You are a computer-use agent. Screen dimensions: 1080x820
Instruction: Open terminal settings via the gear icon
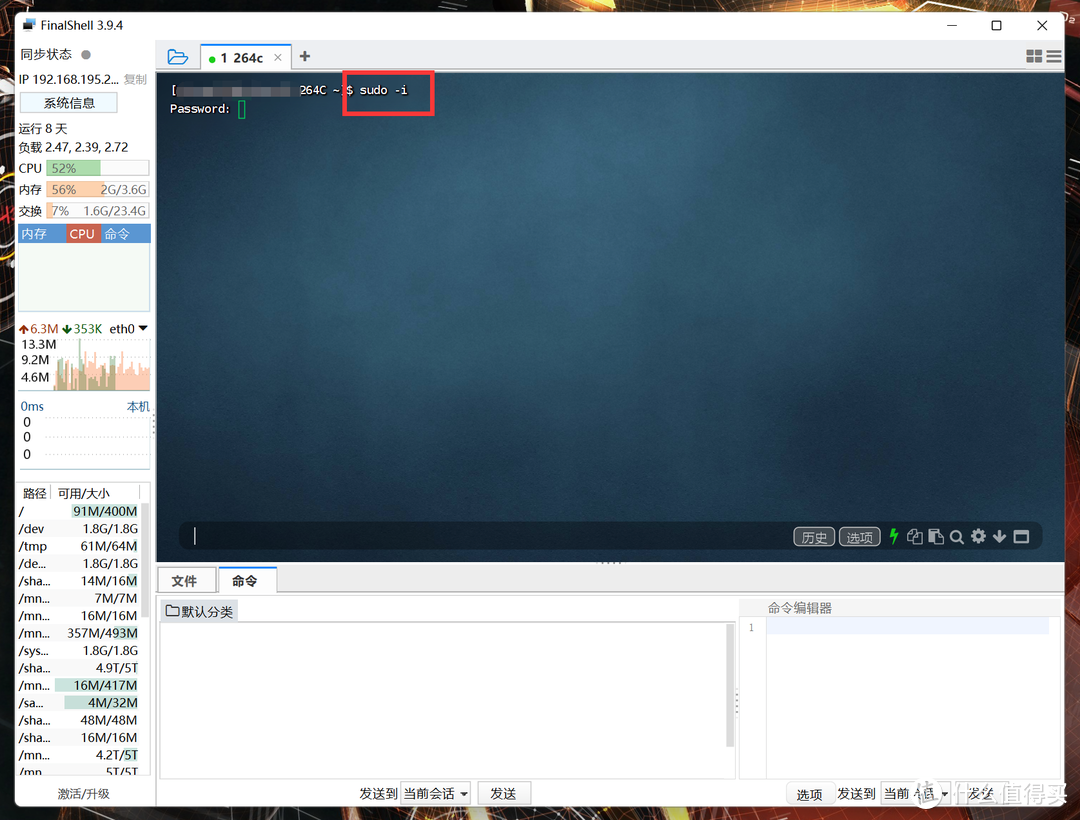(978, 536)
